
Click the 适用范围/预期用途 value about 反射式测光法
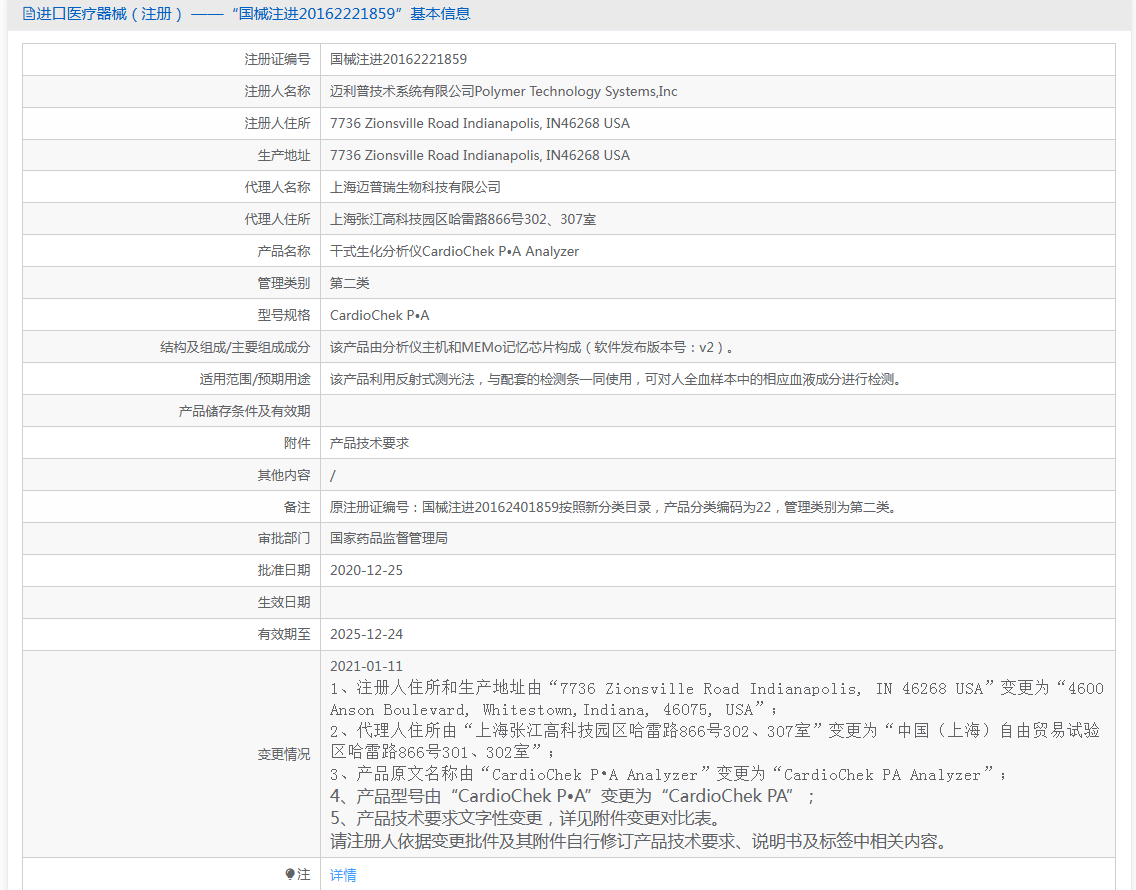tap(617, 379)
